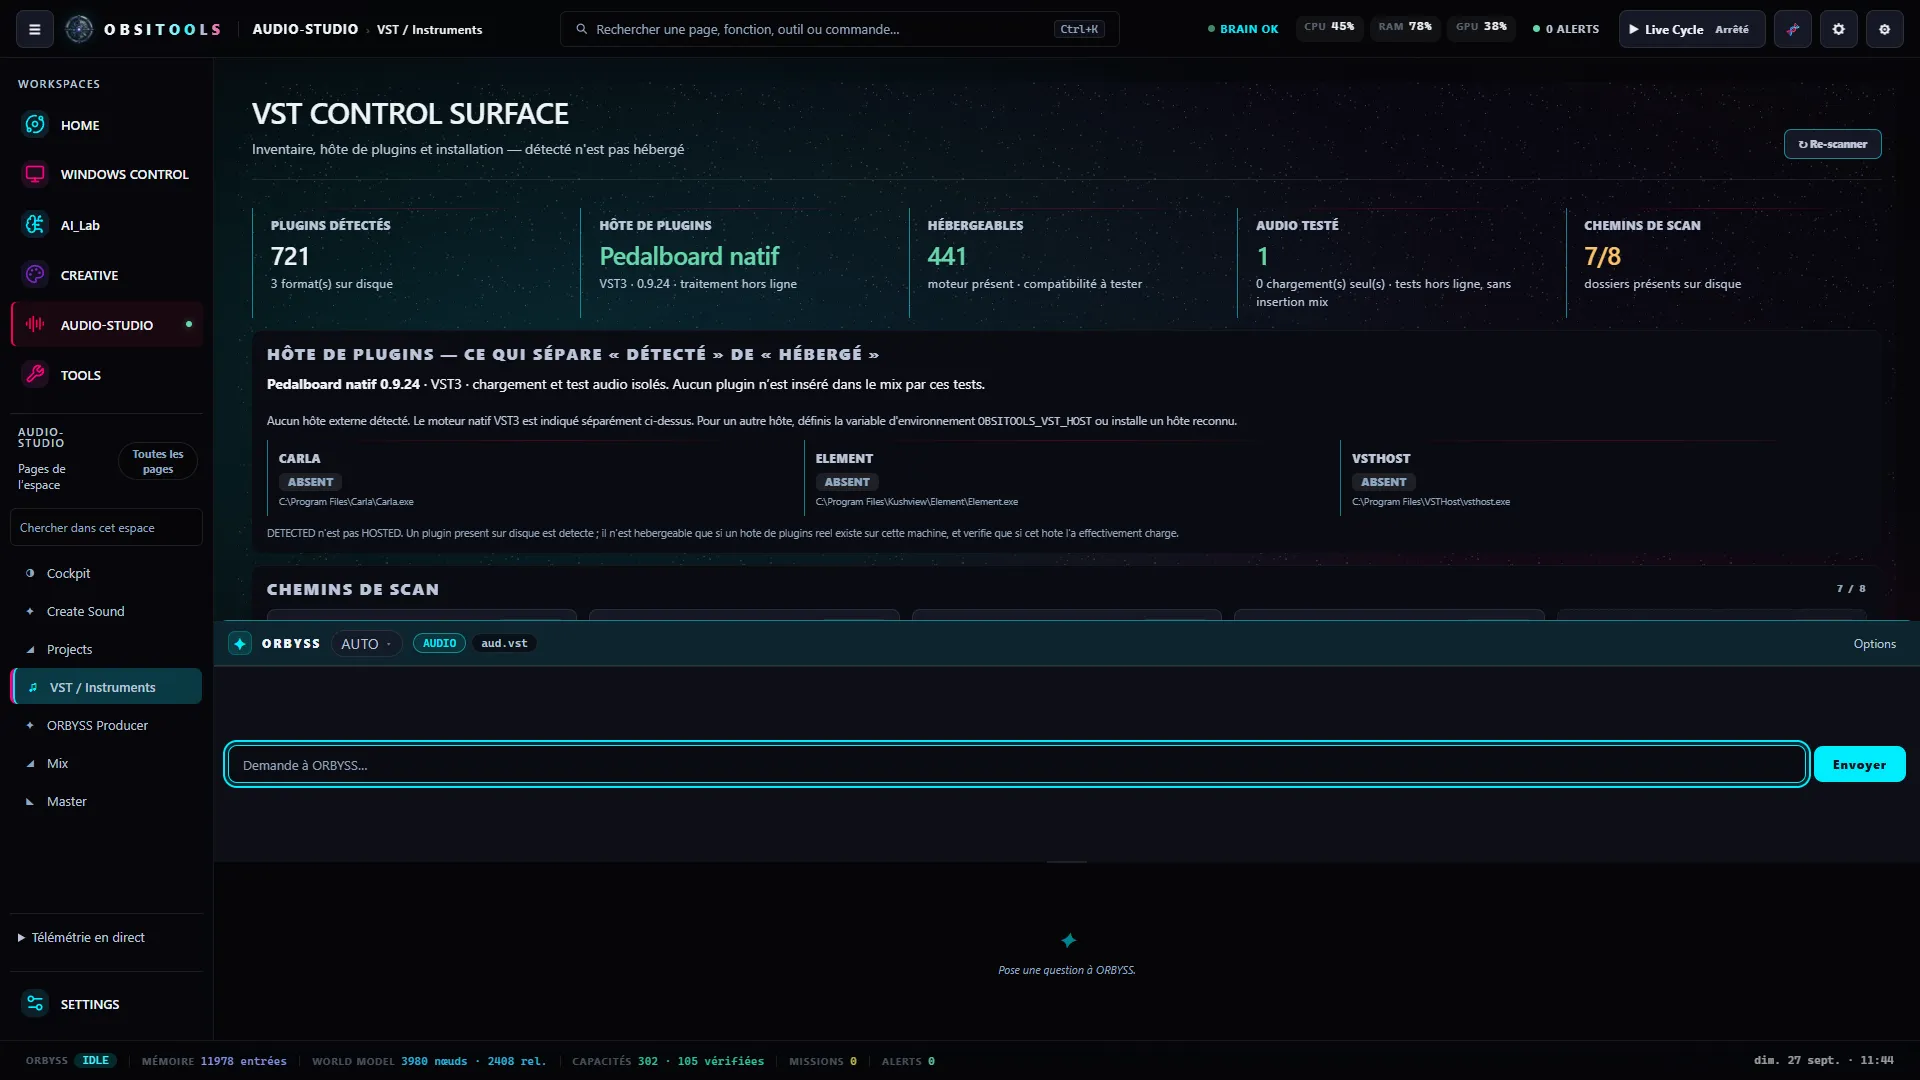Click the ORBYSS star icon in the chat header
Screen dimensions: 1920x1080
(x=240, y=644)
